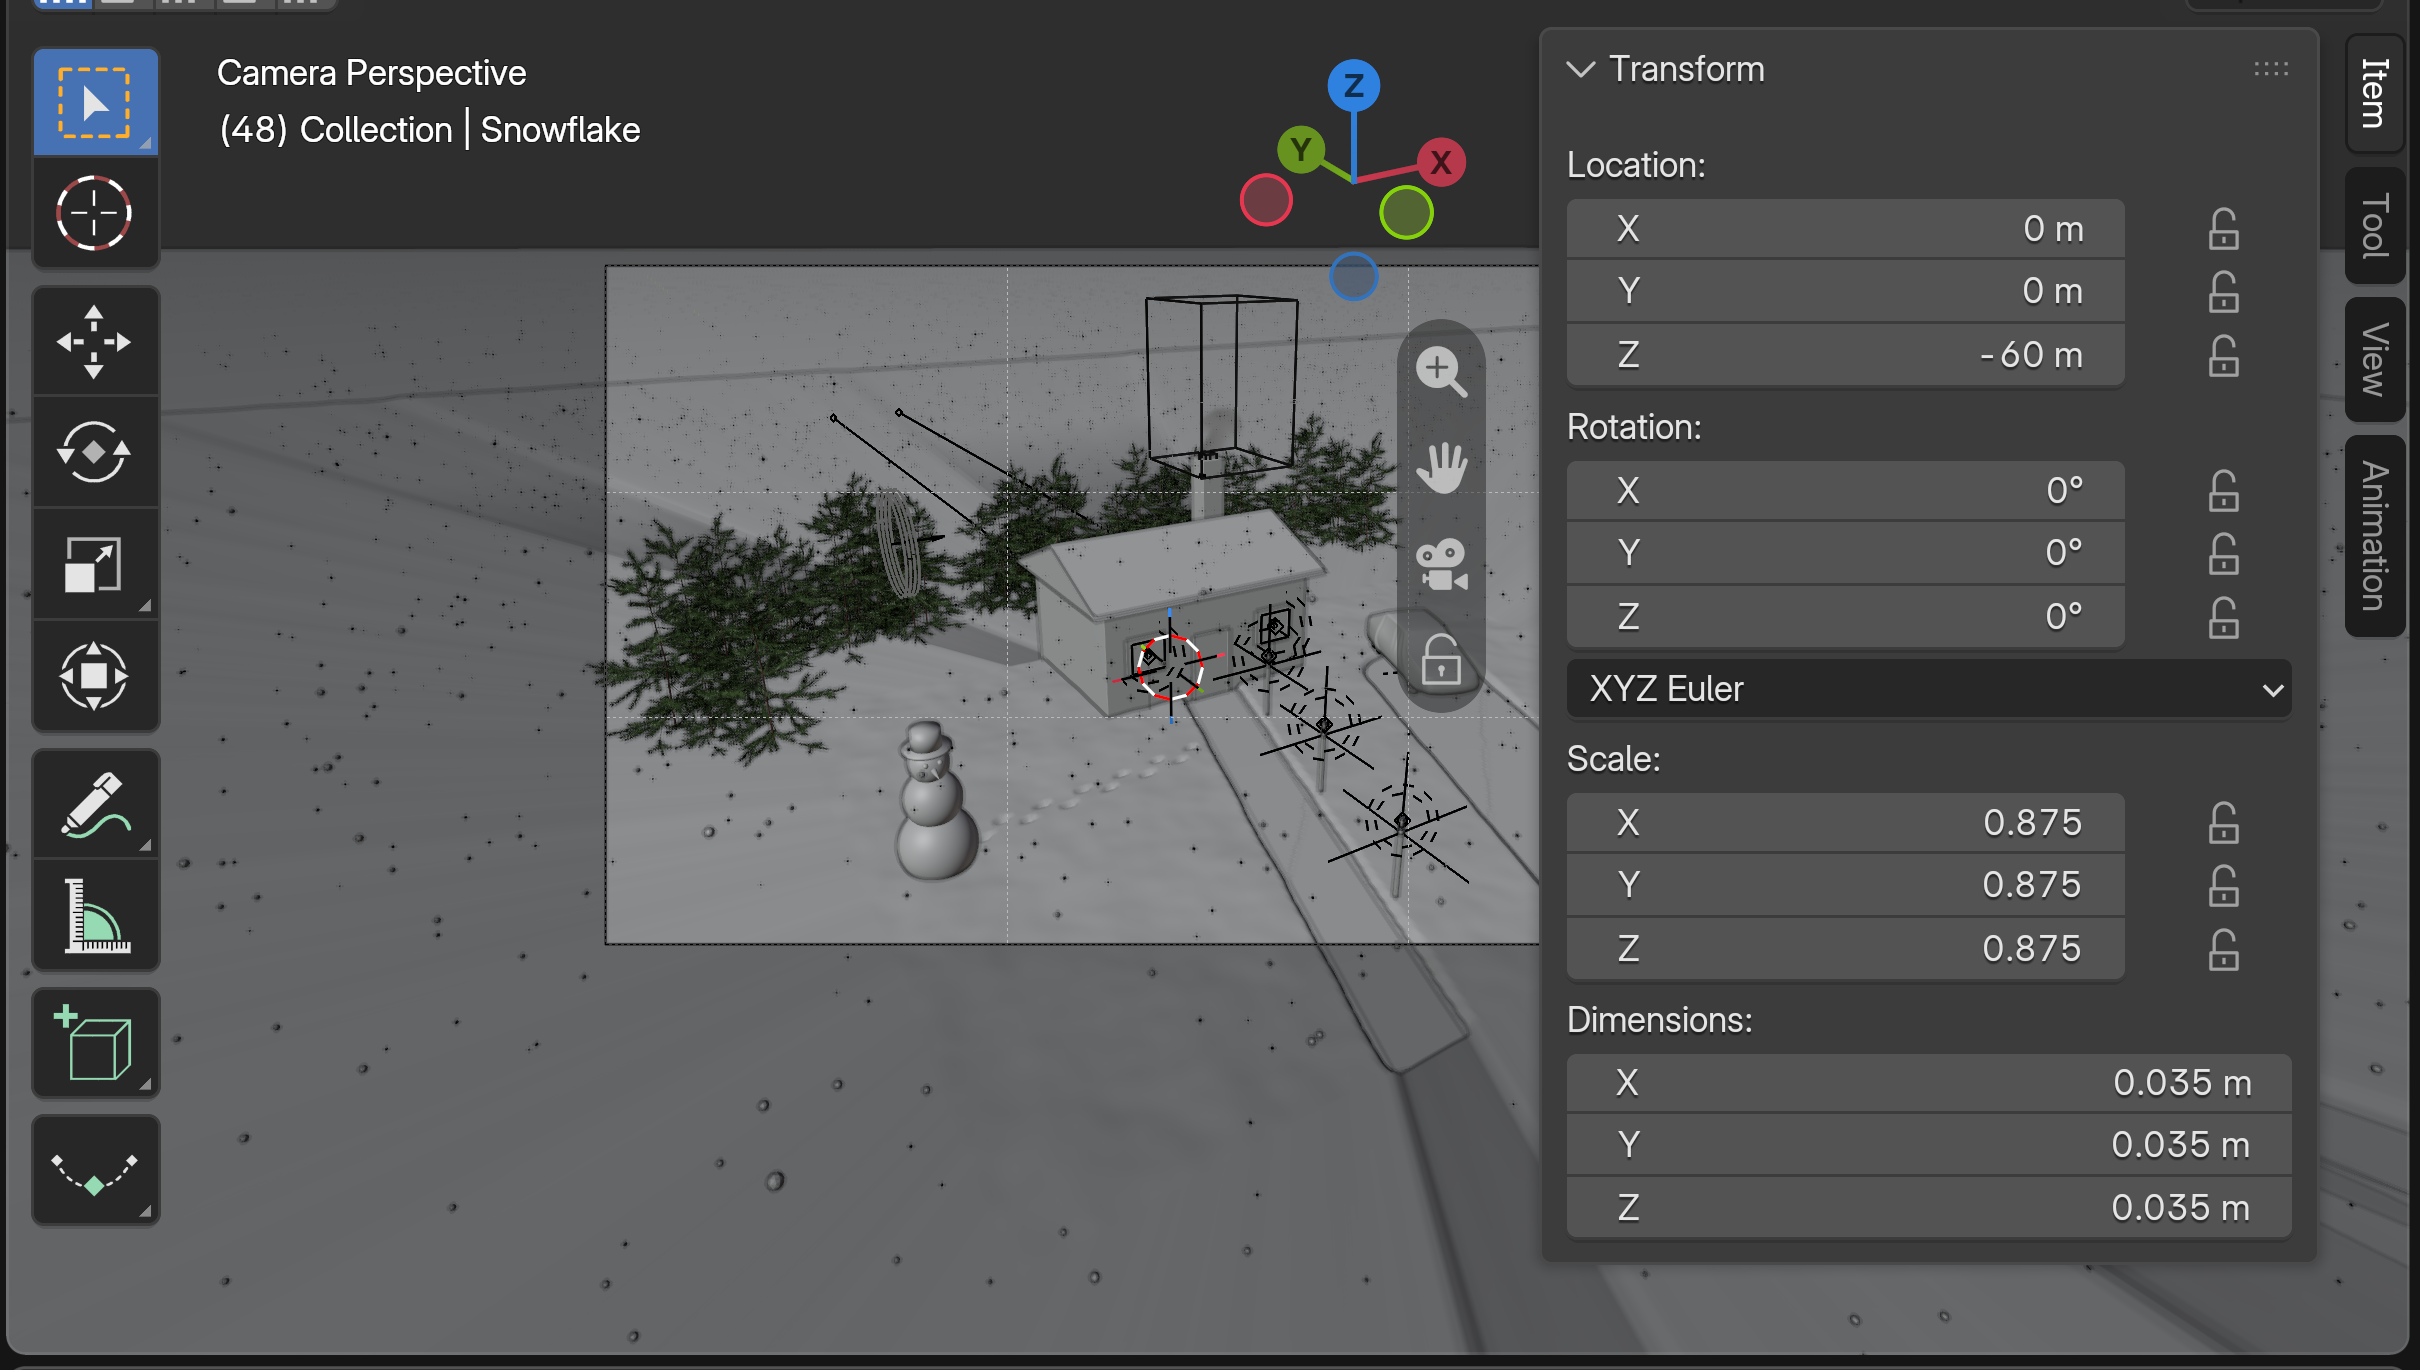Click the hand Pan view icon

[x=1441, y=468]
